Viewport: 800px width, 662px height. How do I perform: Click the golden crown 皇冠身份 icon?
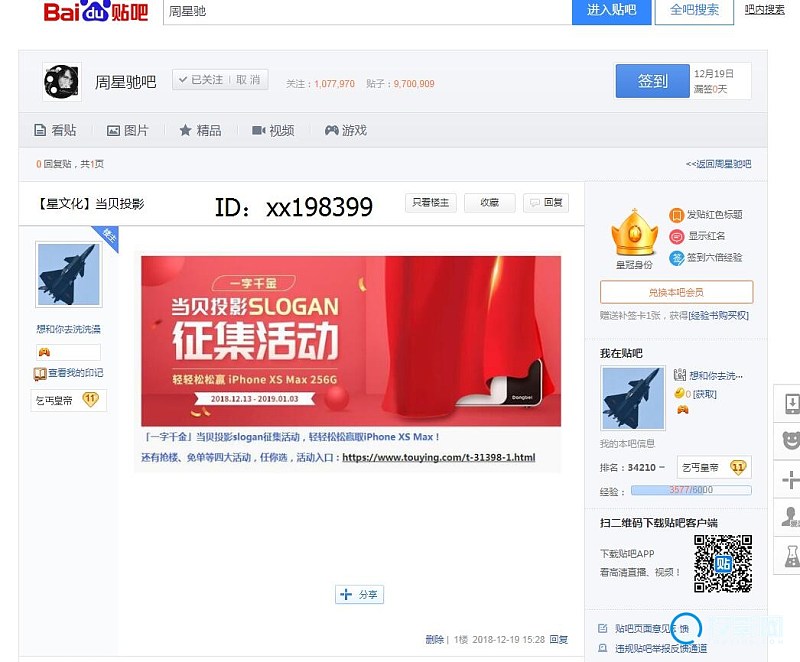tap(634, 233)
